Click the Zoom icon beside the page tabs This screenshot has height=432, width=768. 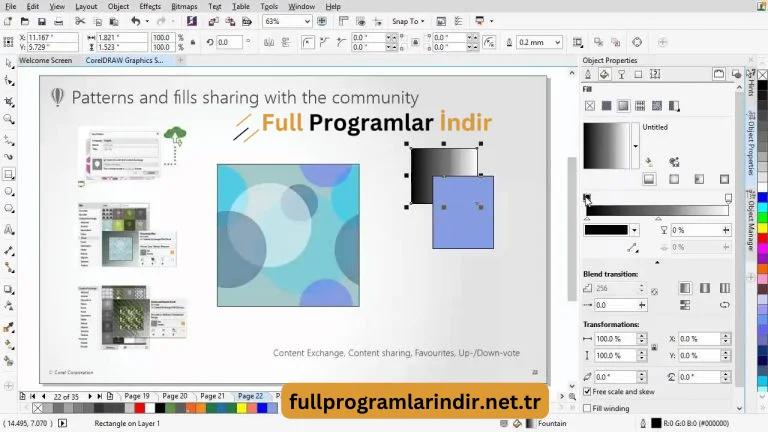[572, 396]
